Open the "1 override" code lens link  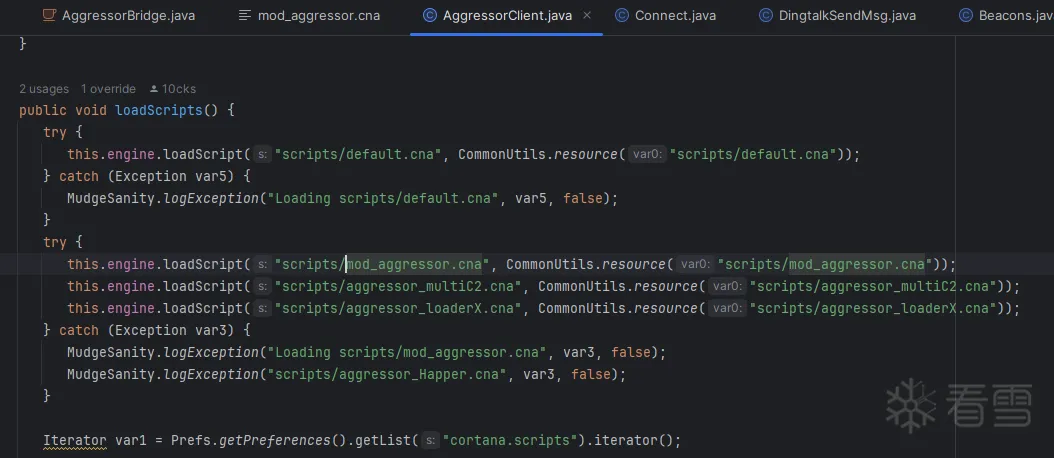click(x=108, y=89)
